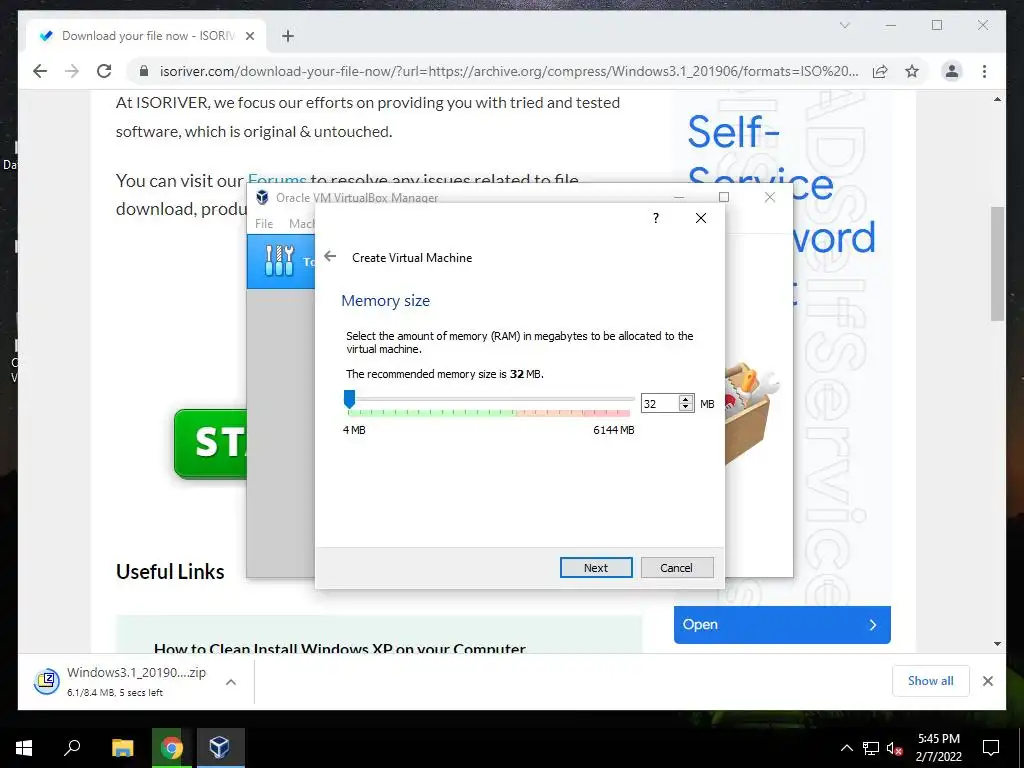1024x768 pixels.
Task: Click the green START button on webpage
Action: [211, 444]
